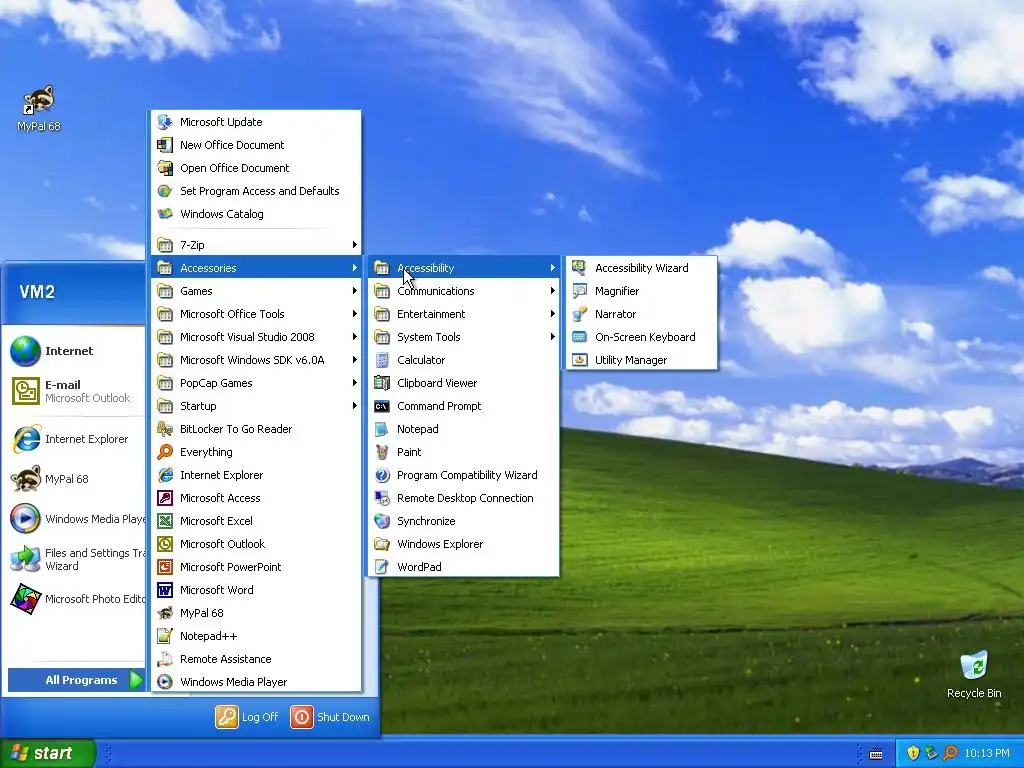The image size is (1024, 768).
Task: Click the On-Screen Keyboard icon
Action: tap(579, 337)
